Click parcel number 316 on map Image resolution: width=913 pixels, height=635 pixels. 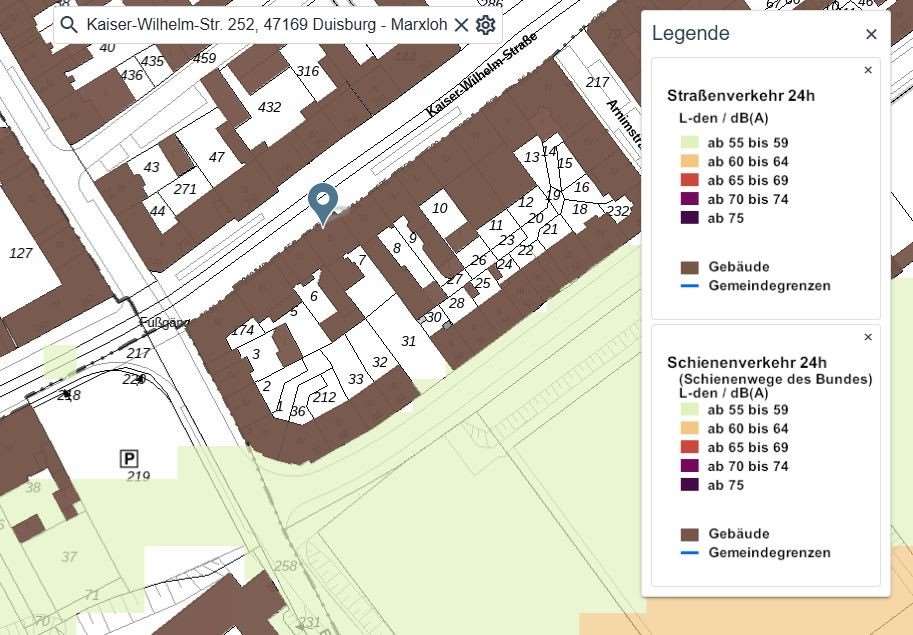click(307, 71)
